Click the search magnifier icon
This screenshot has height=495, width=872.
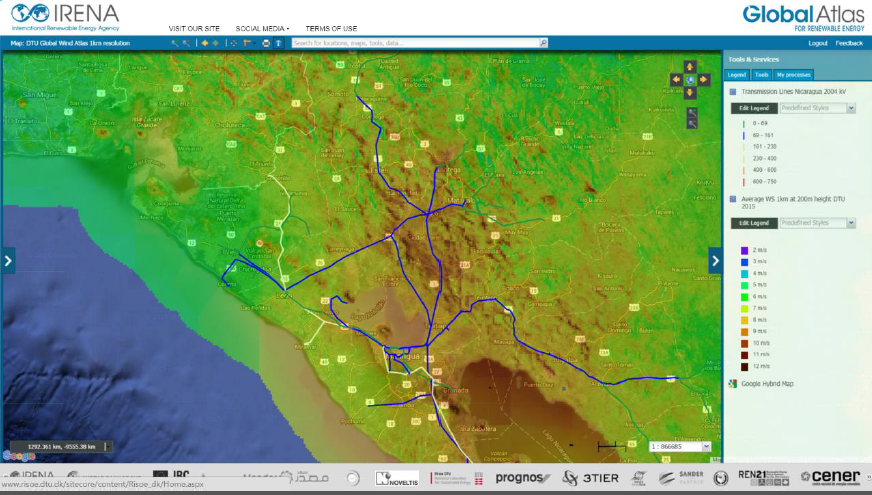point(543,43)
